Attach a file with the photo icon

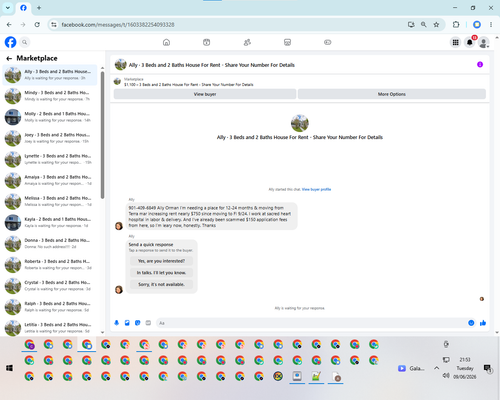point(127,323)
